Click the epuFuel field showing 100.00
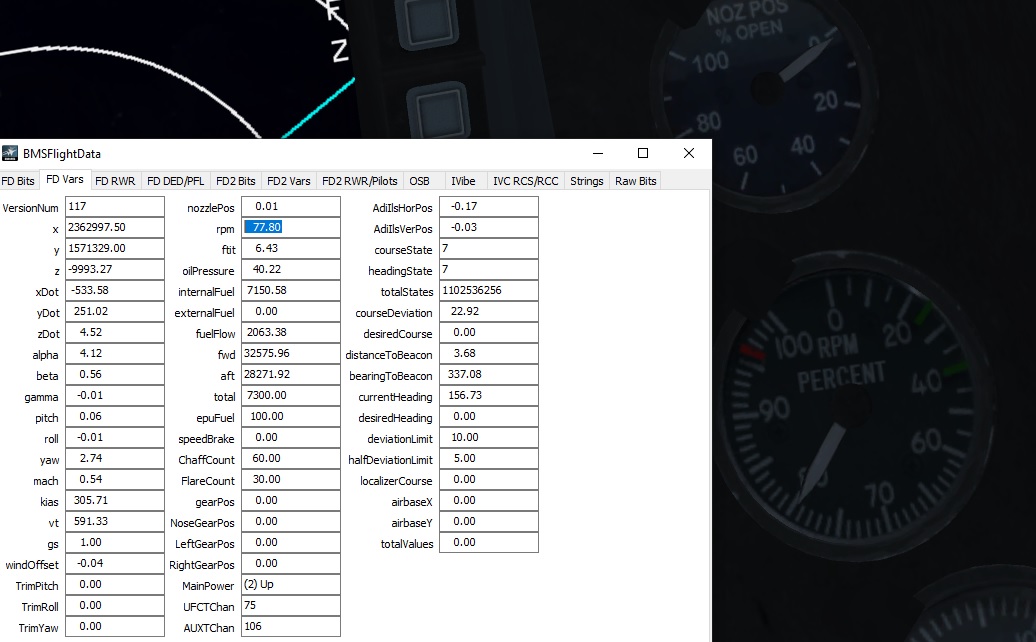This screenshot has height=642, width=1036. (291, 416)
